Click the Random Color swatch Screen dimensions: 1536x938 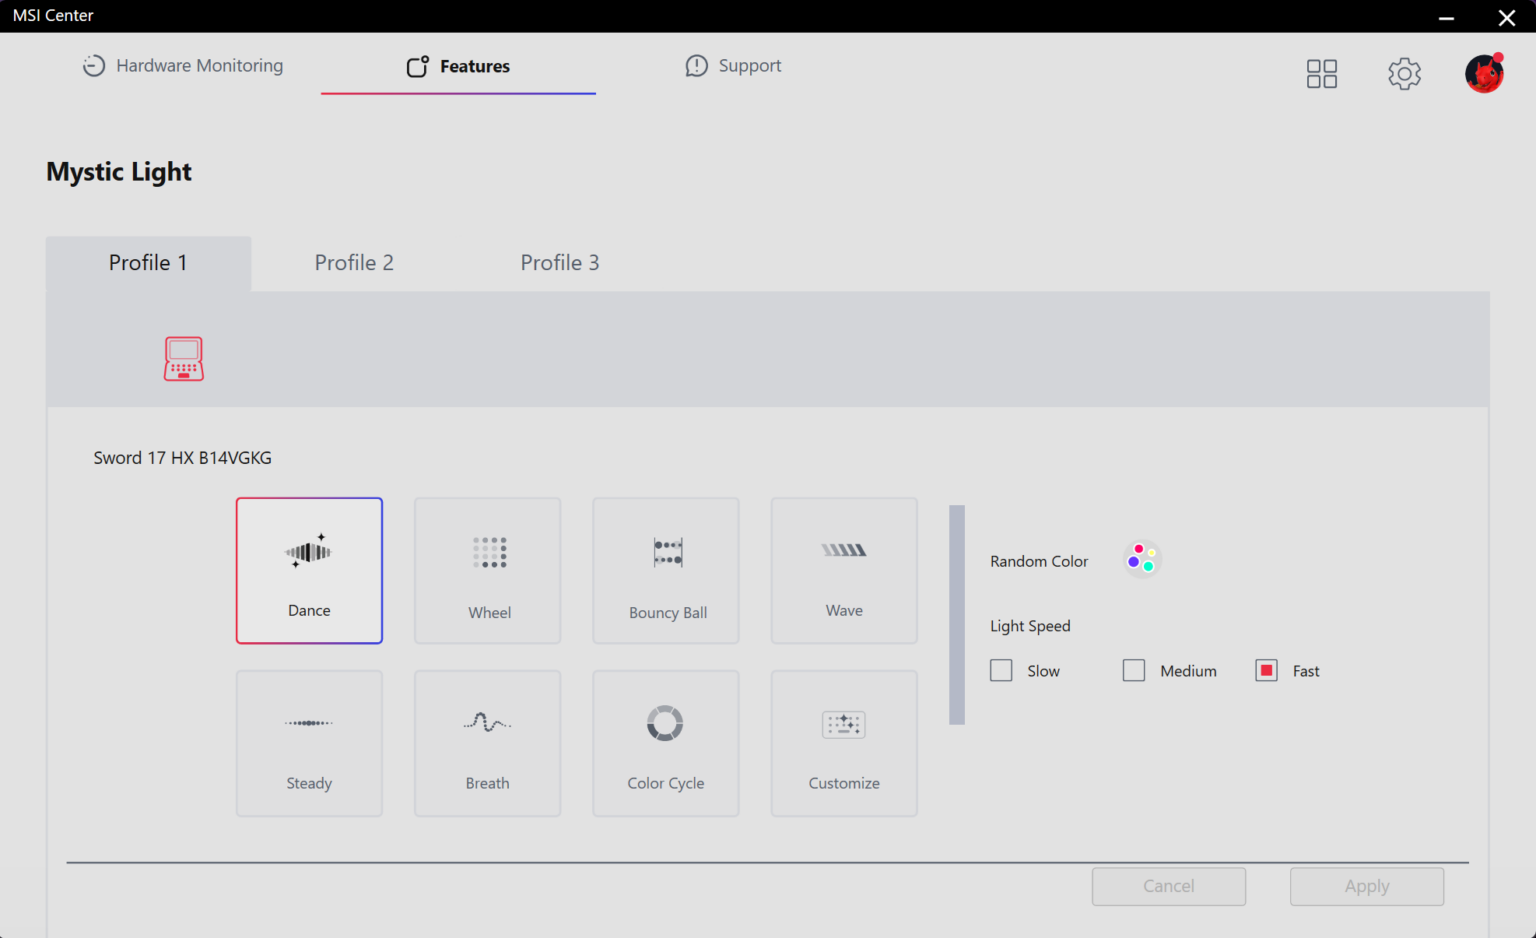tap(1142, 560)
